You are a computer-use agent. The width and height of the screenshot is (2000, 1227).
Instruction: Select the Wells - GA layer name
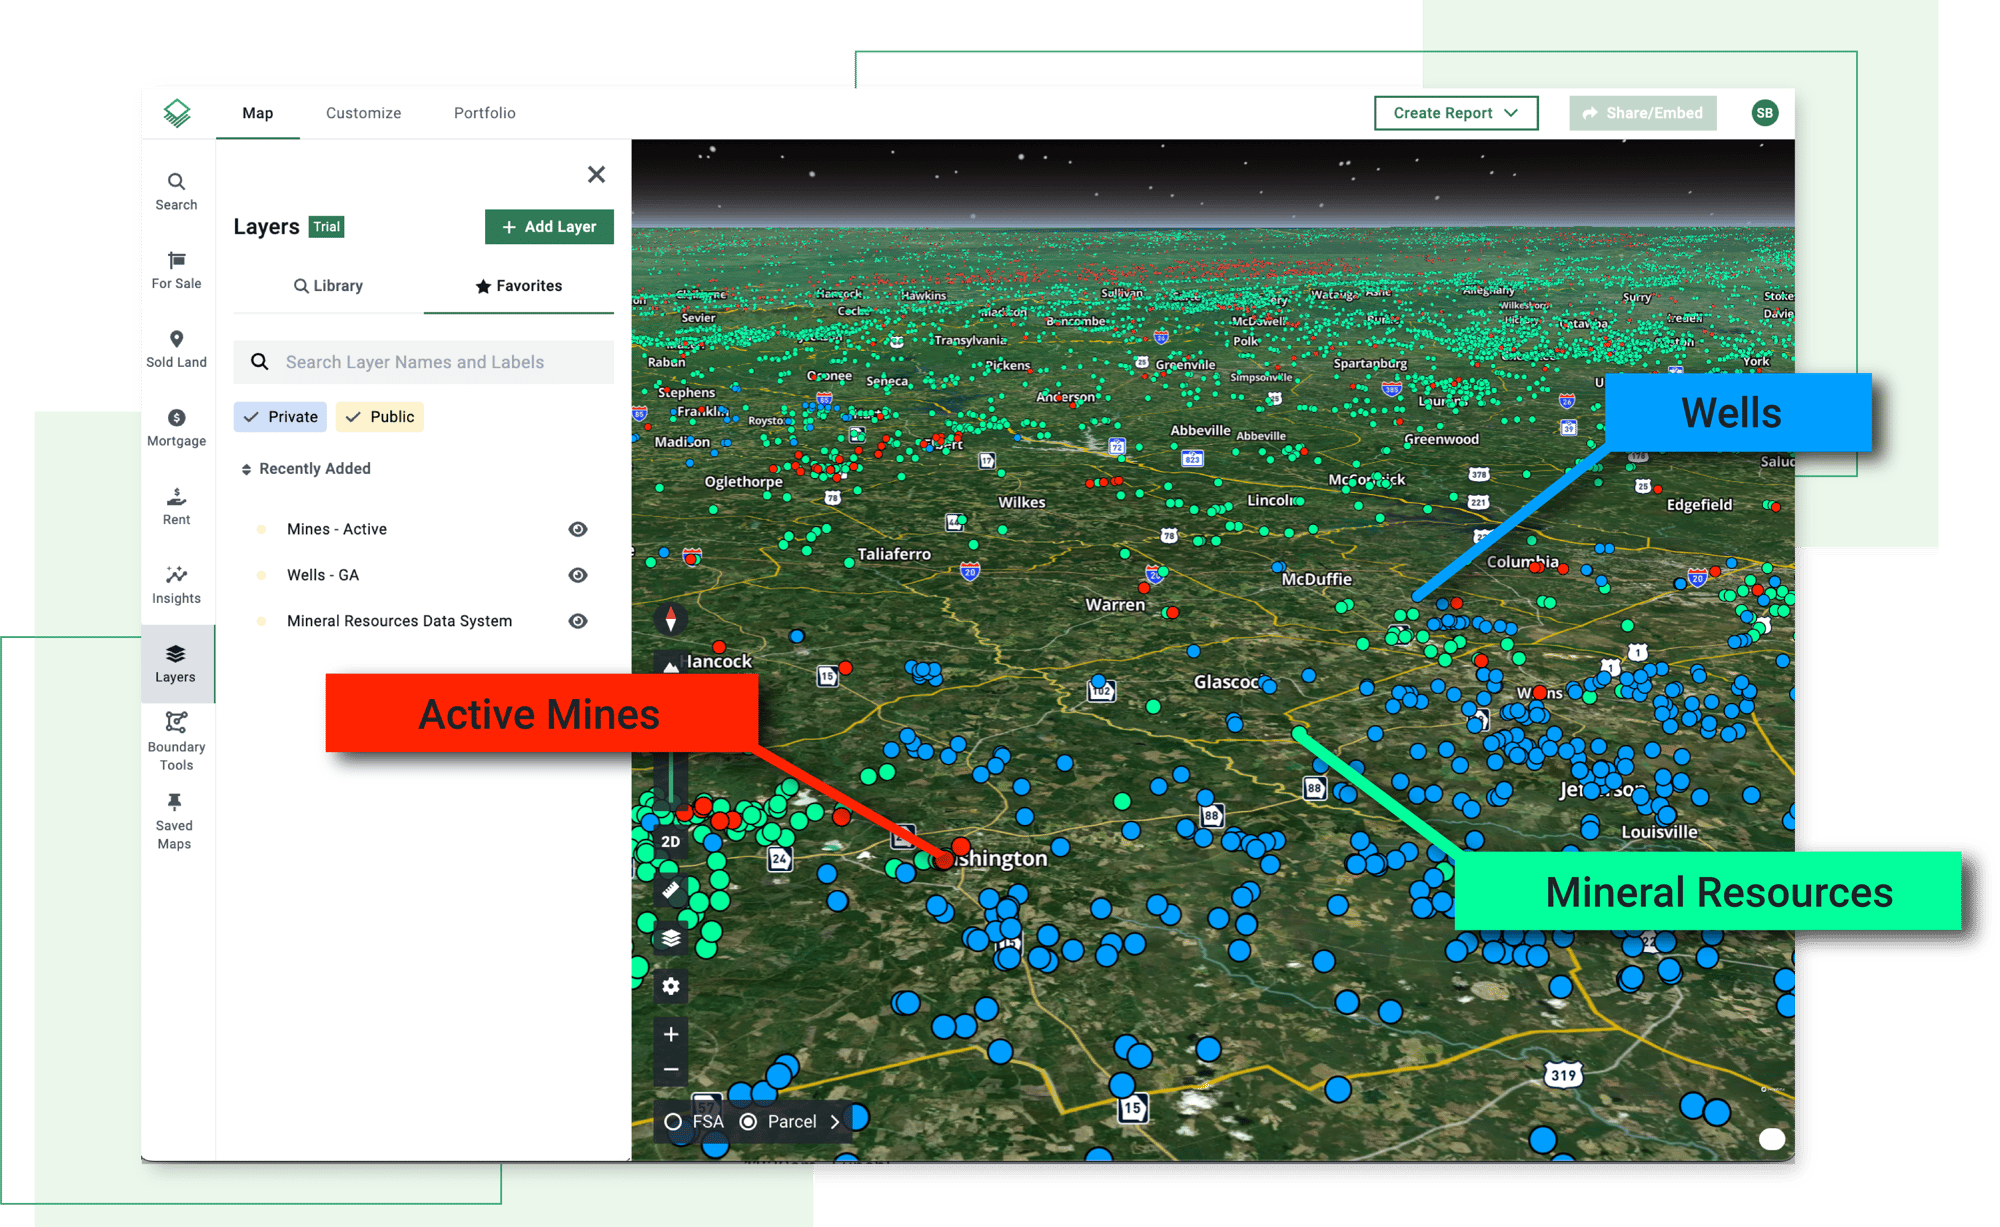pos(323,575)
